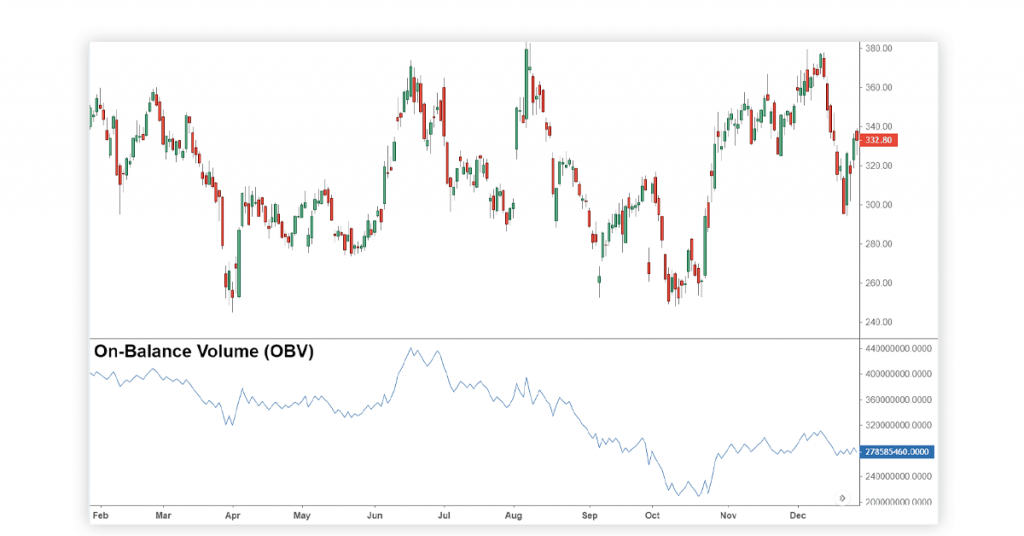1024x536 pixels.
Task: Select the Nov label on time axis
Action: [728, 516]
